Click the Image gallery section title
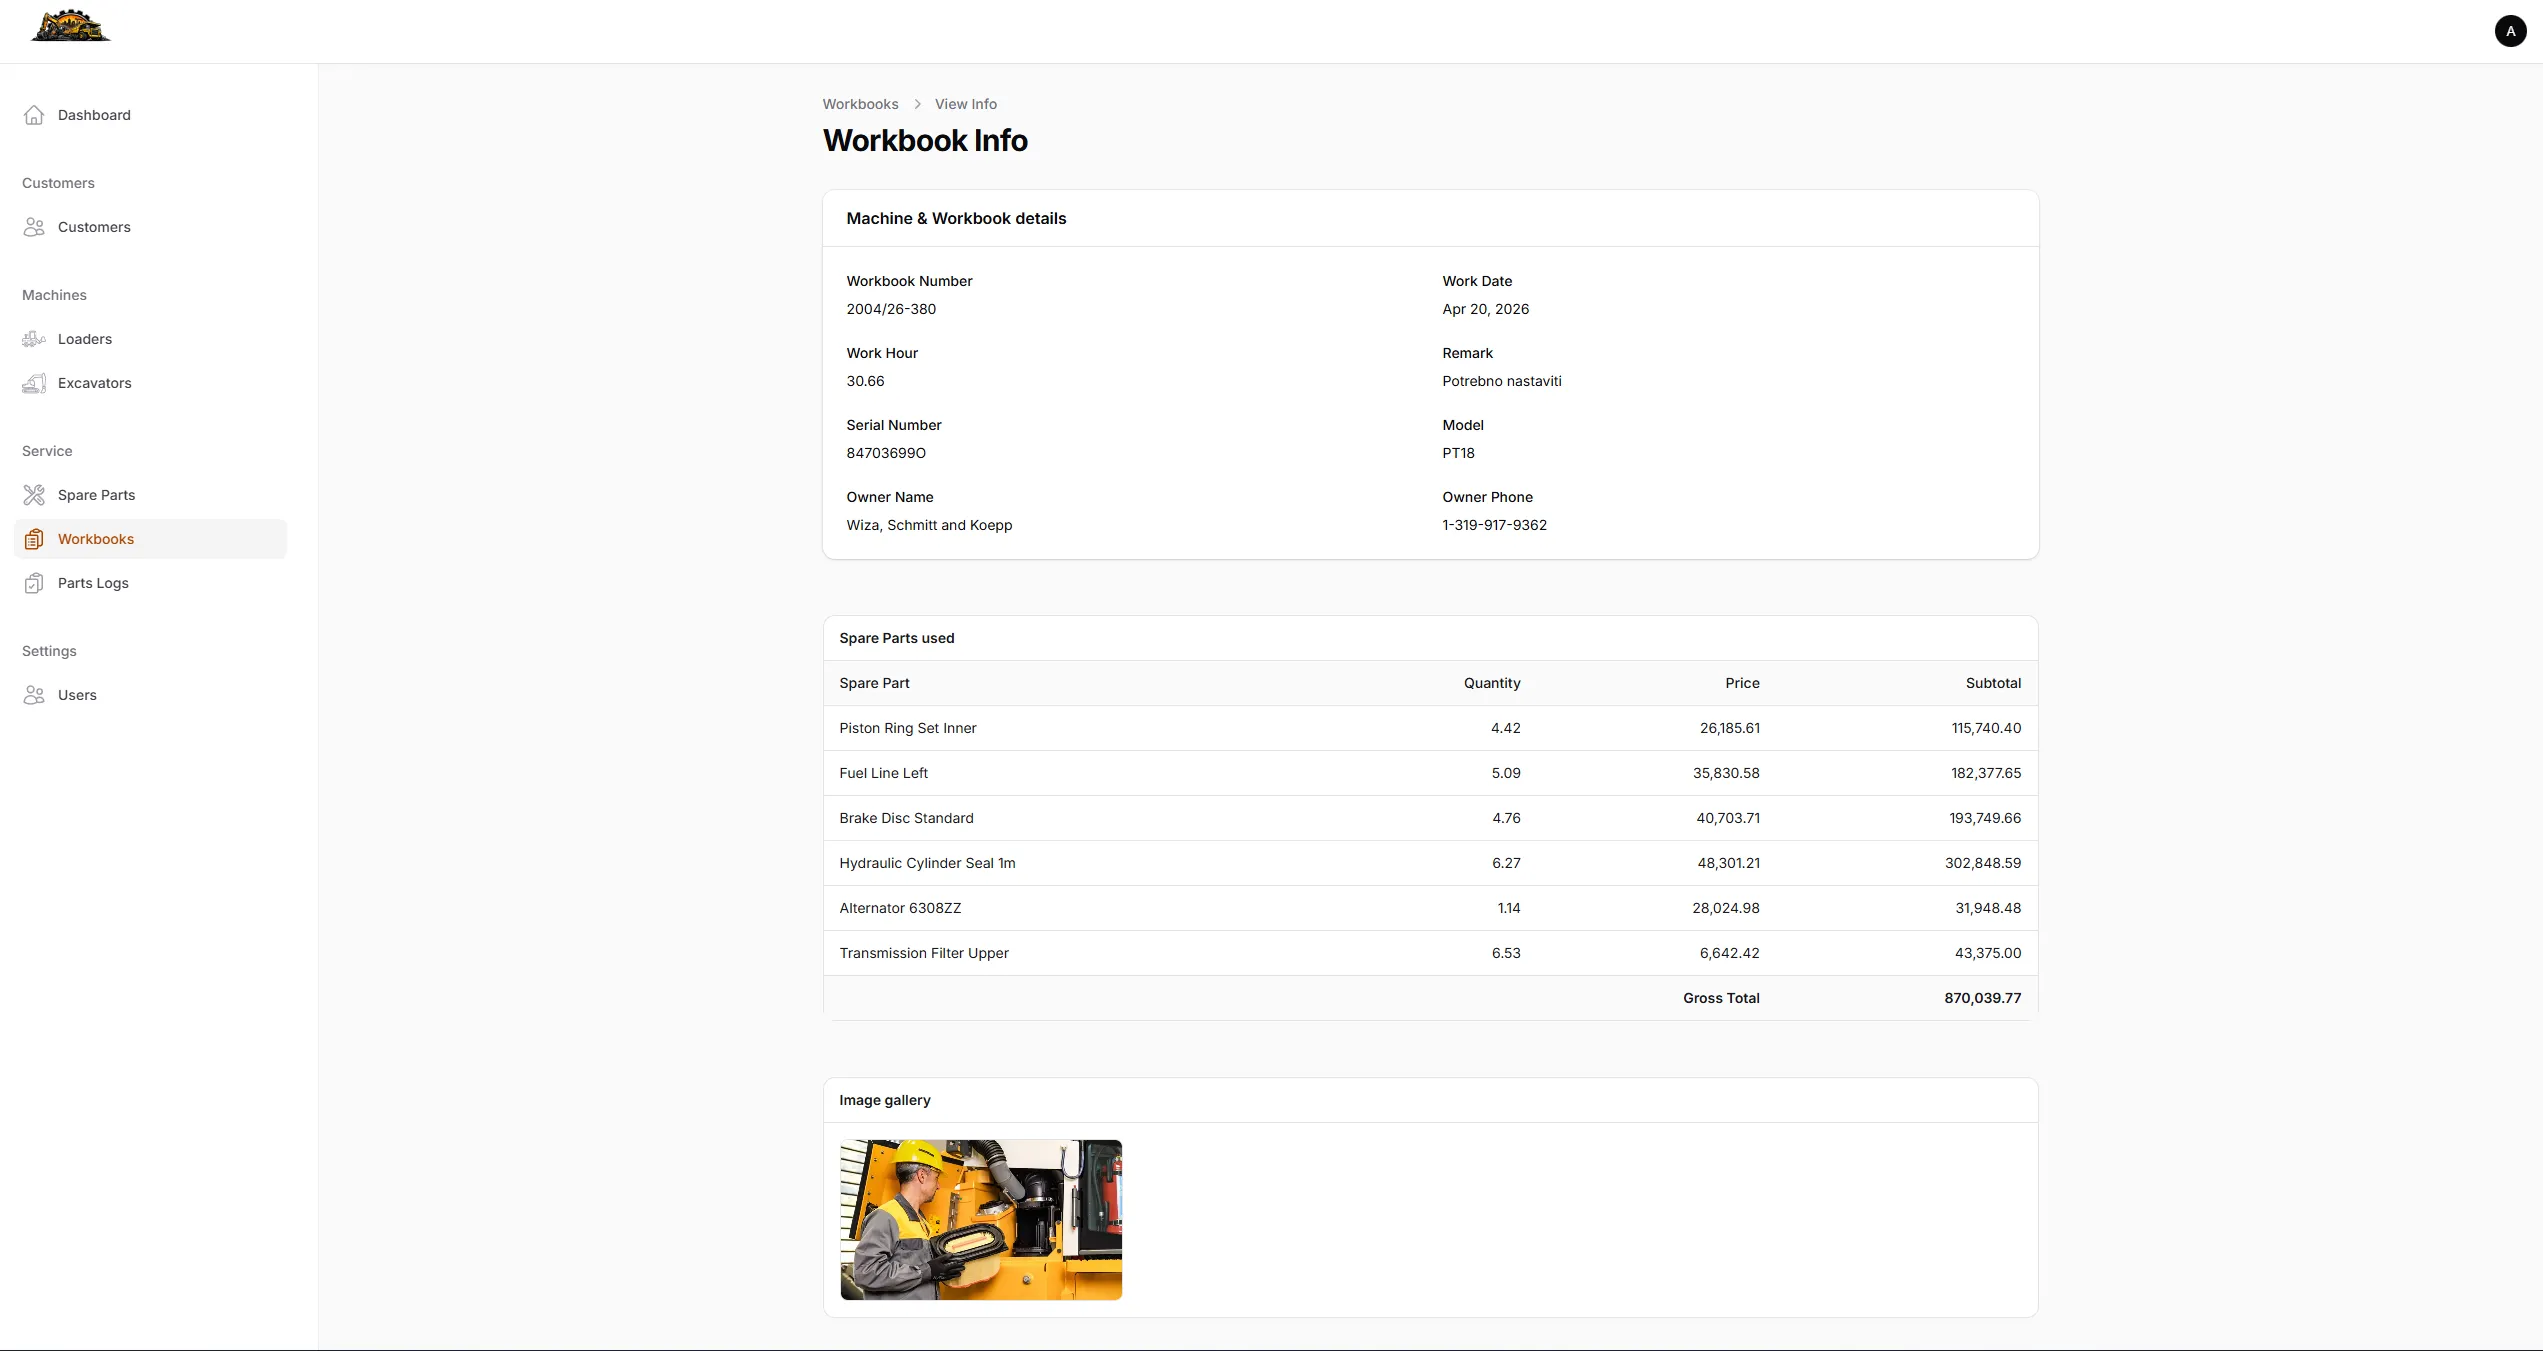2543x1351 pixels. pyautogui.click(x=884, y=1100)
